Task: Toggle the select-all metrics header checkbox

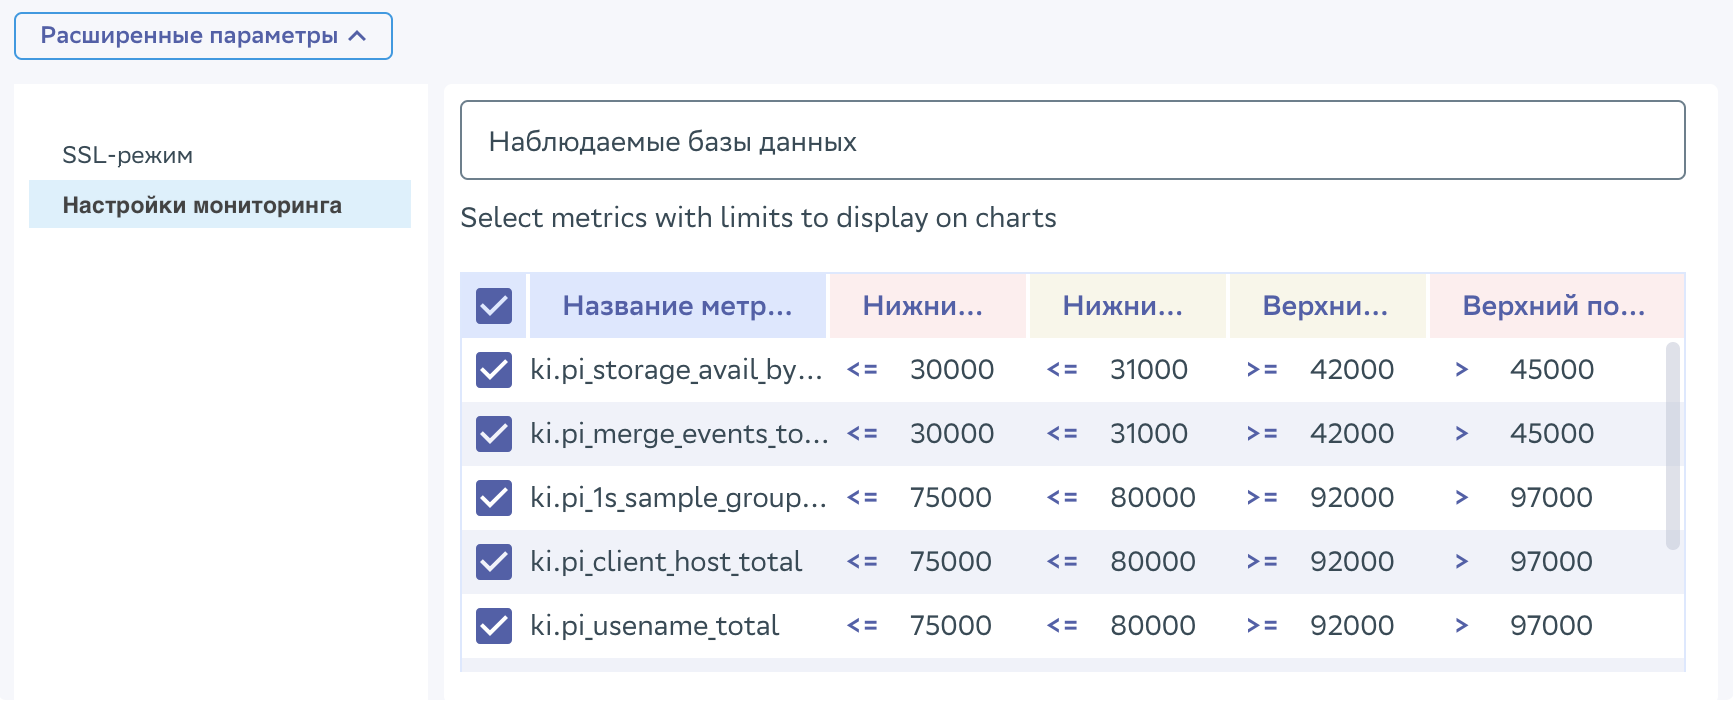Action: click(494, 306)
